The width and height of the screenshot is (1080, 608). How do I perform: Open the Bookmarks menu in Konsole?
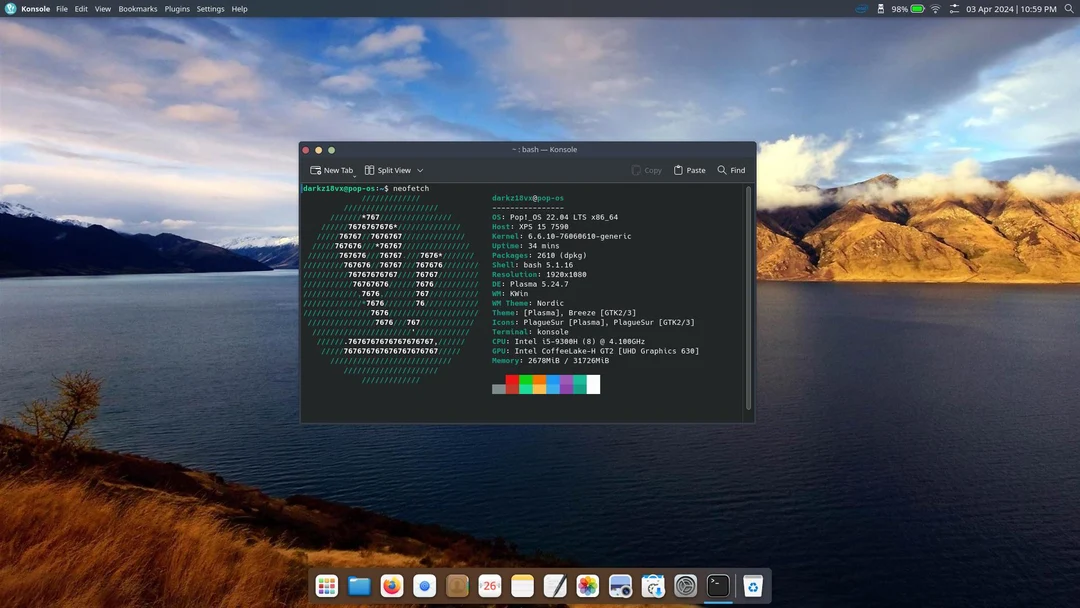tap(138, 8)
